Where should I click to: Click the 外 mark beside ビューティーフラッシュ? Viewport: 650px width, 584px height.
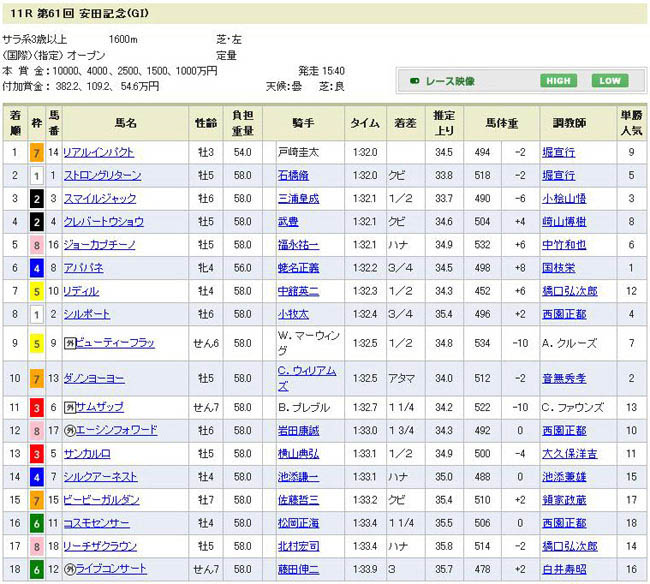point(69,342)
